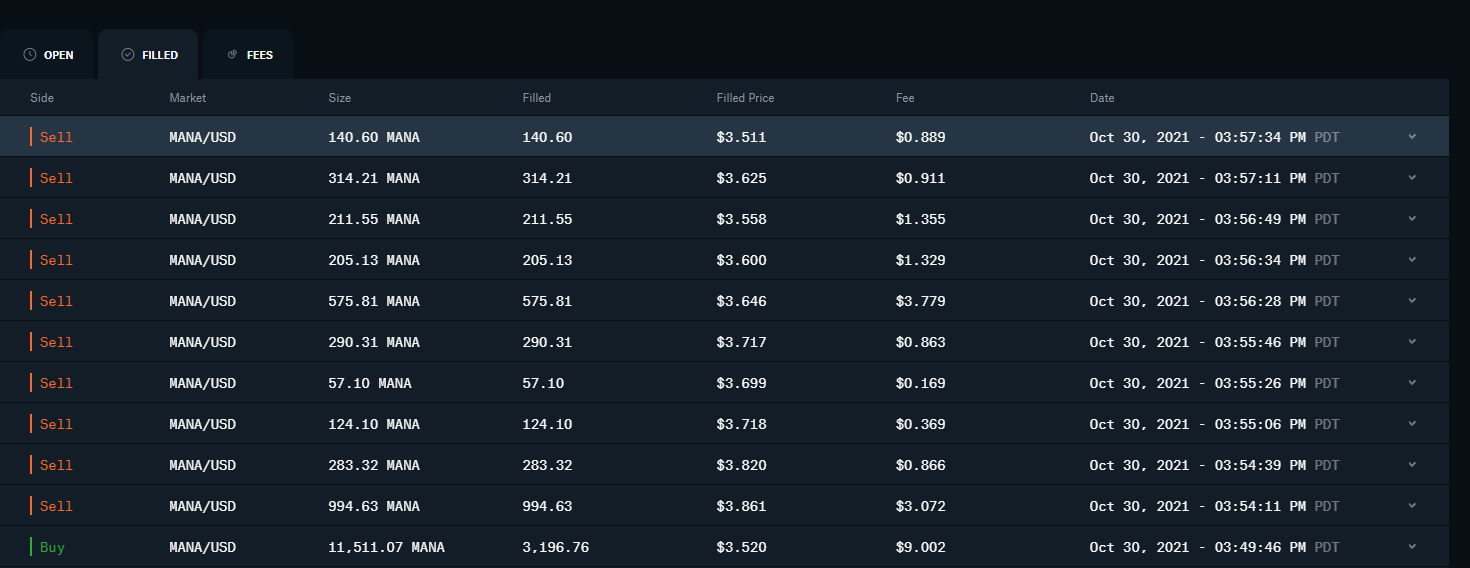Click the checkmark icon on Filled tab
The height and width of the screenshot is (568, 1470).
click(x=128, y=55)
